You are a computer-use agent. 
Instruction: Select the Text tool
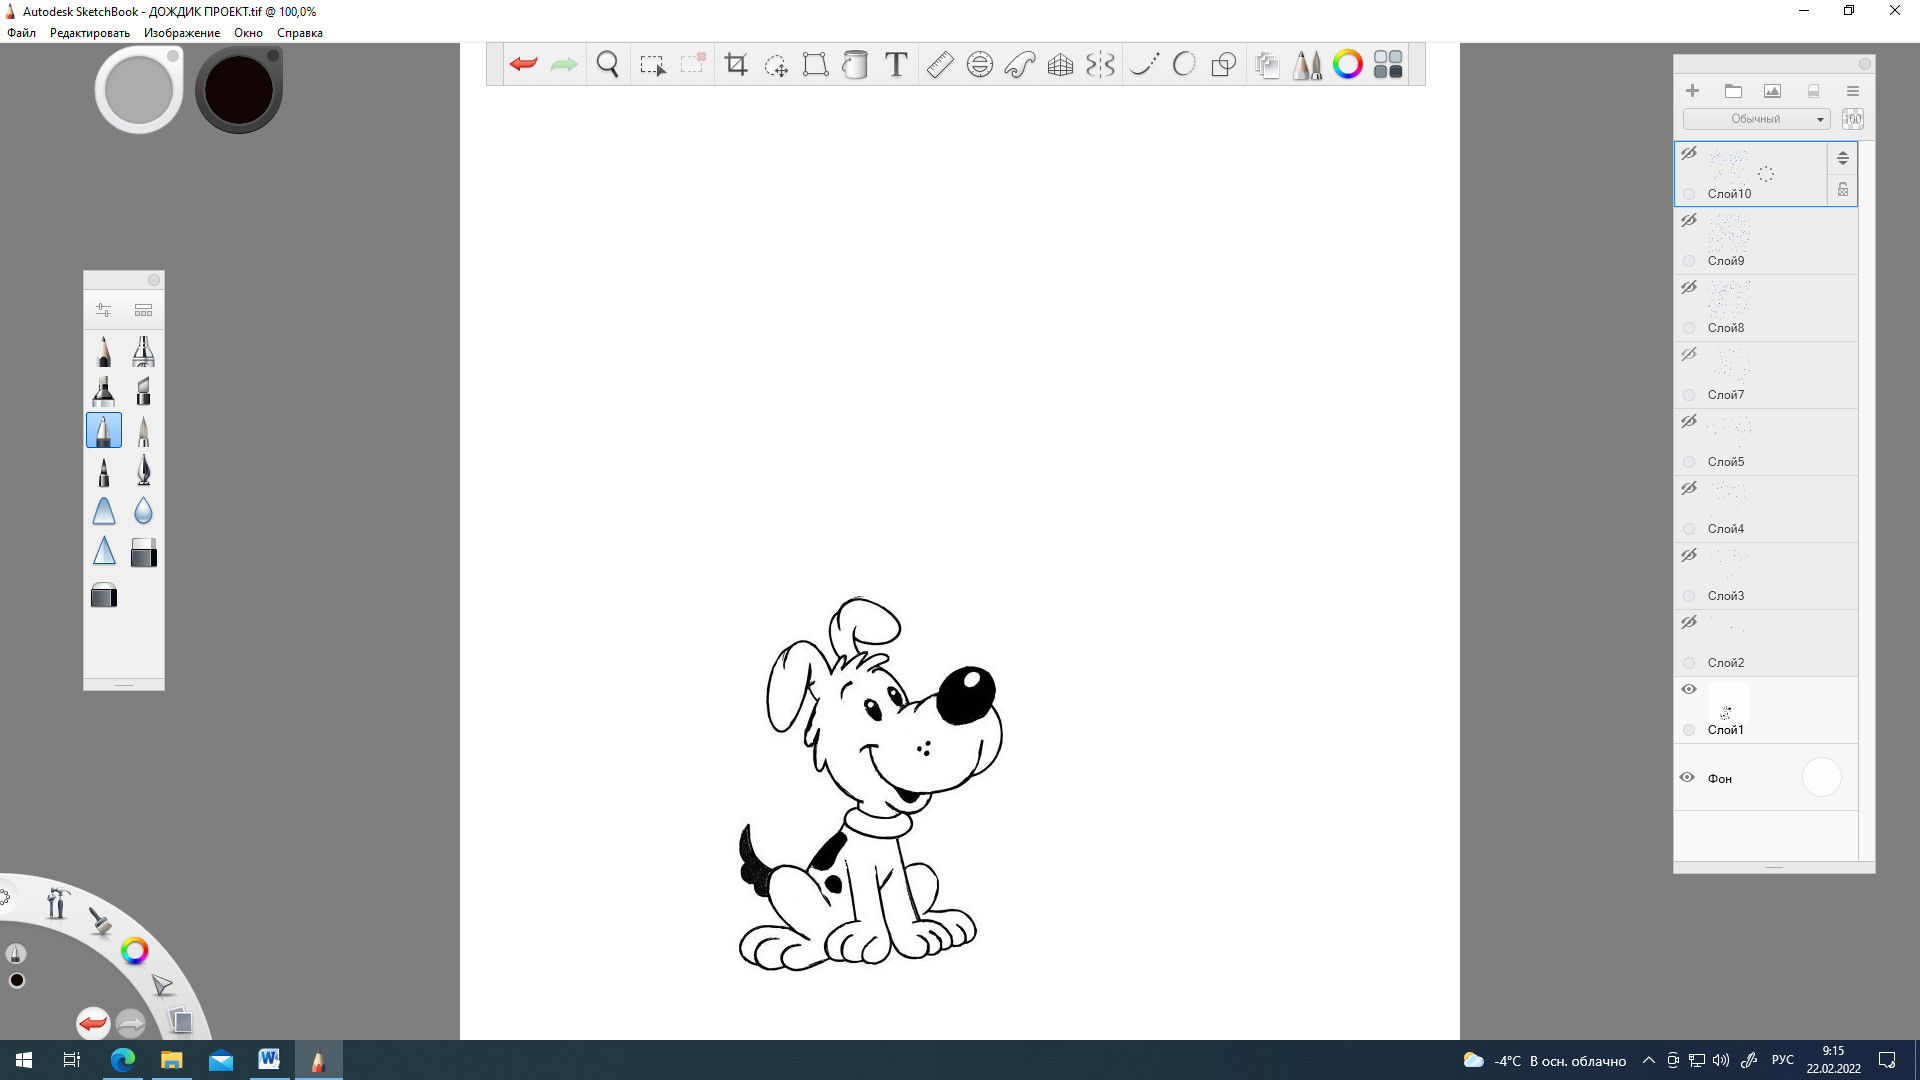point(896,64)
